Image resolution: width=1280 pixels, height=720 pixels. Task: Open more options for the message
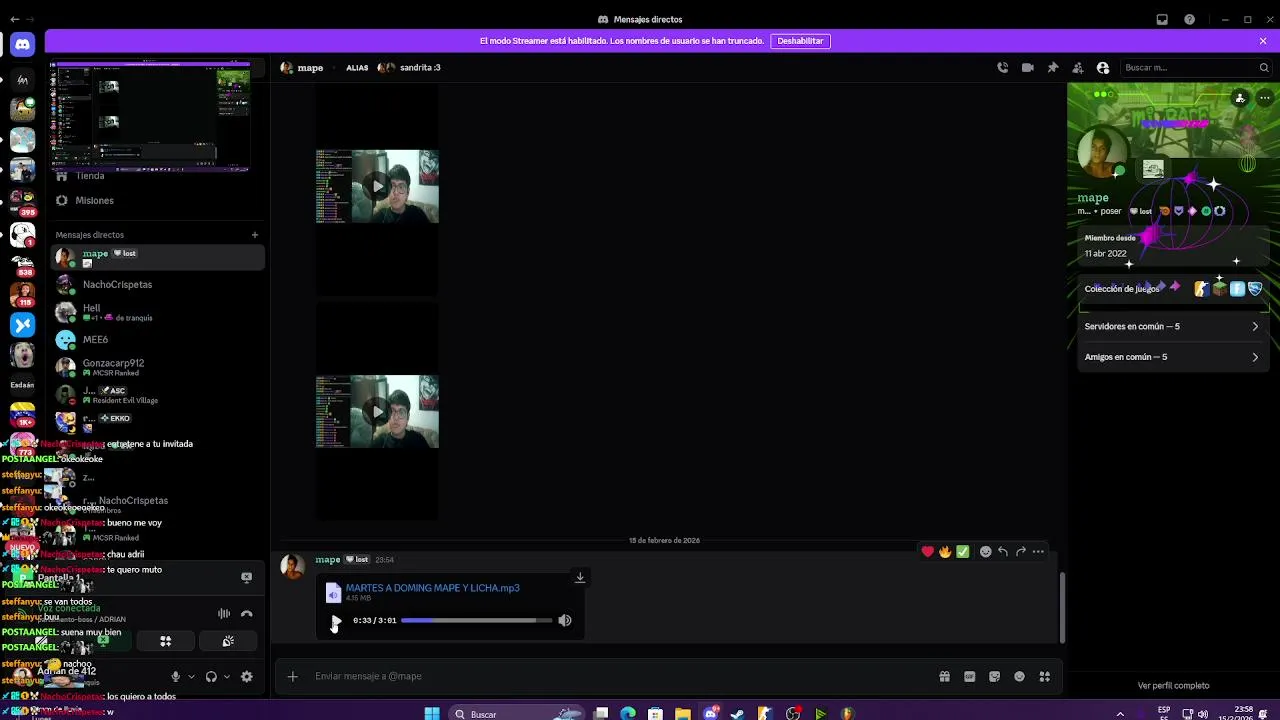click(x=1038, y=552)
